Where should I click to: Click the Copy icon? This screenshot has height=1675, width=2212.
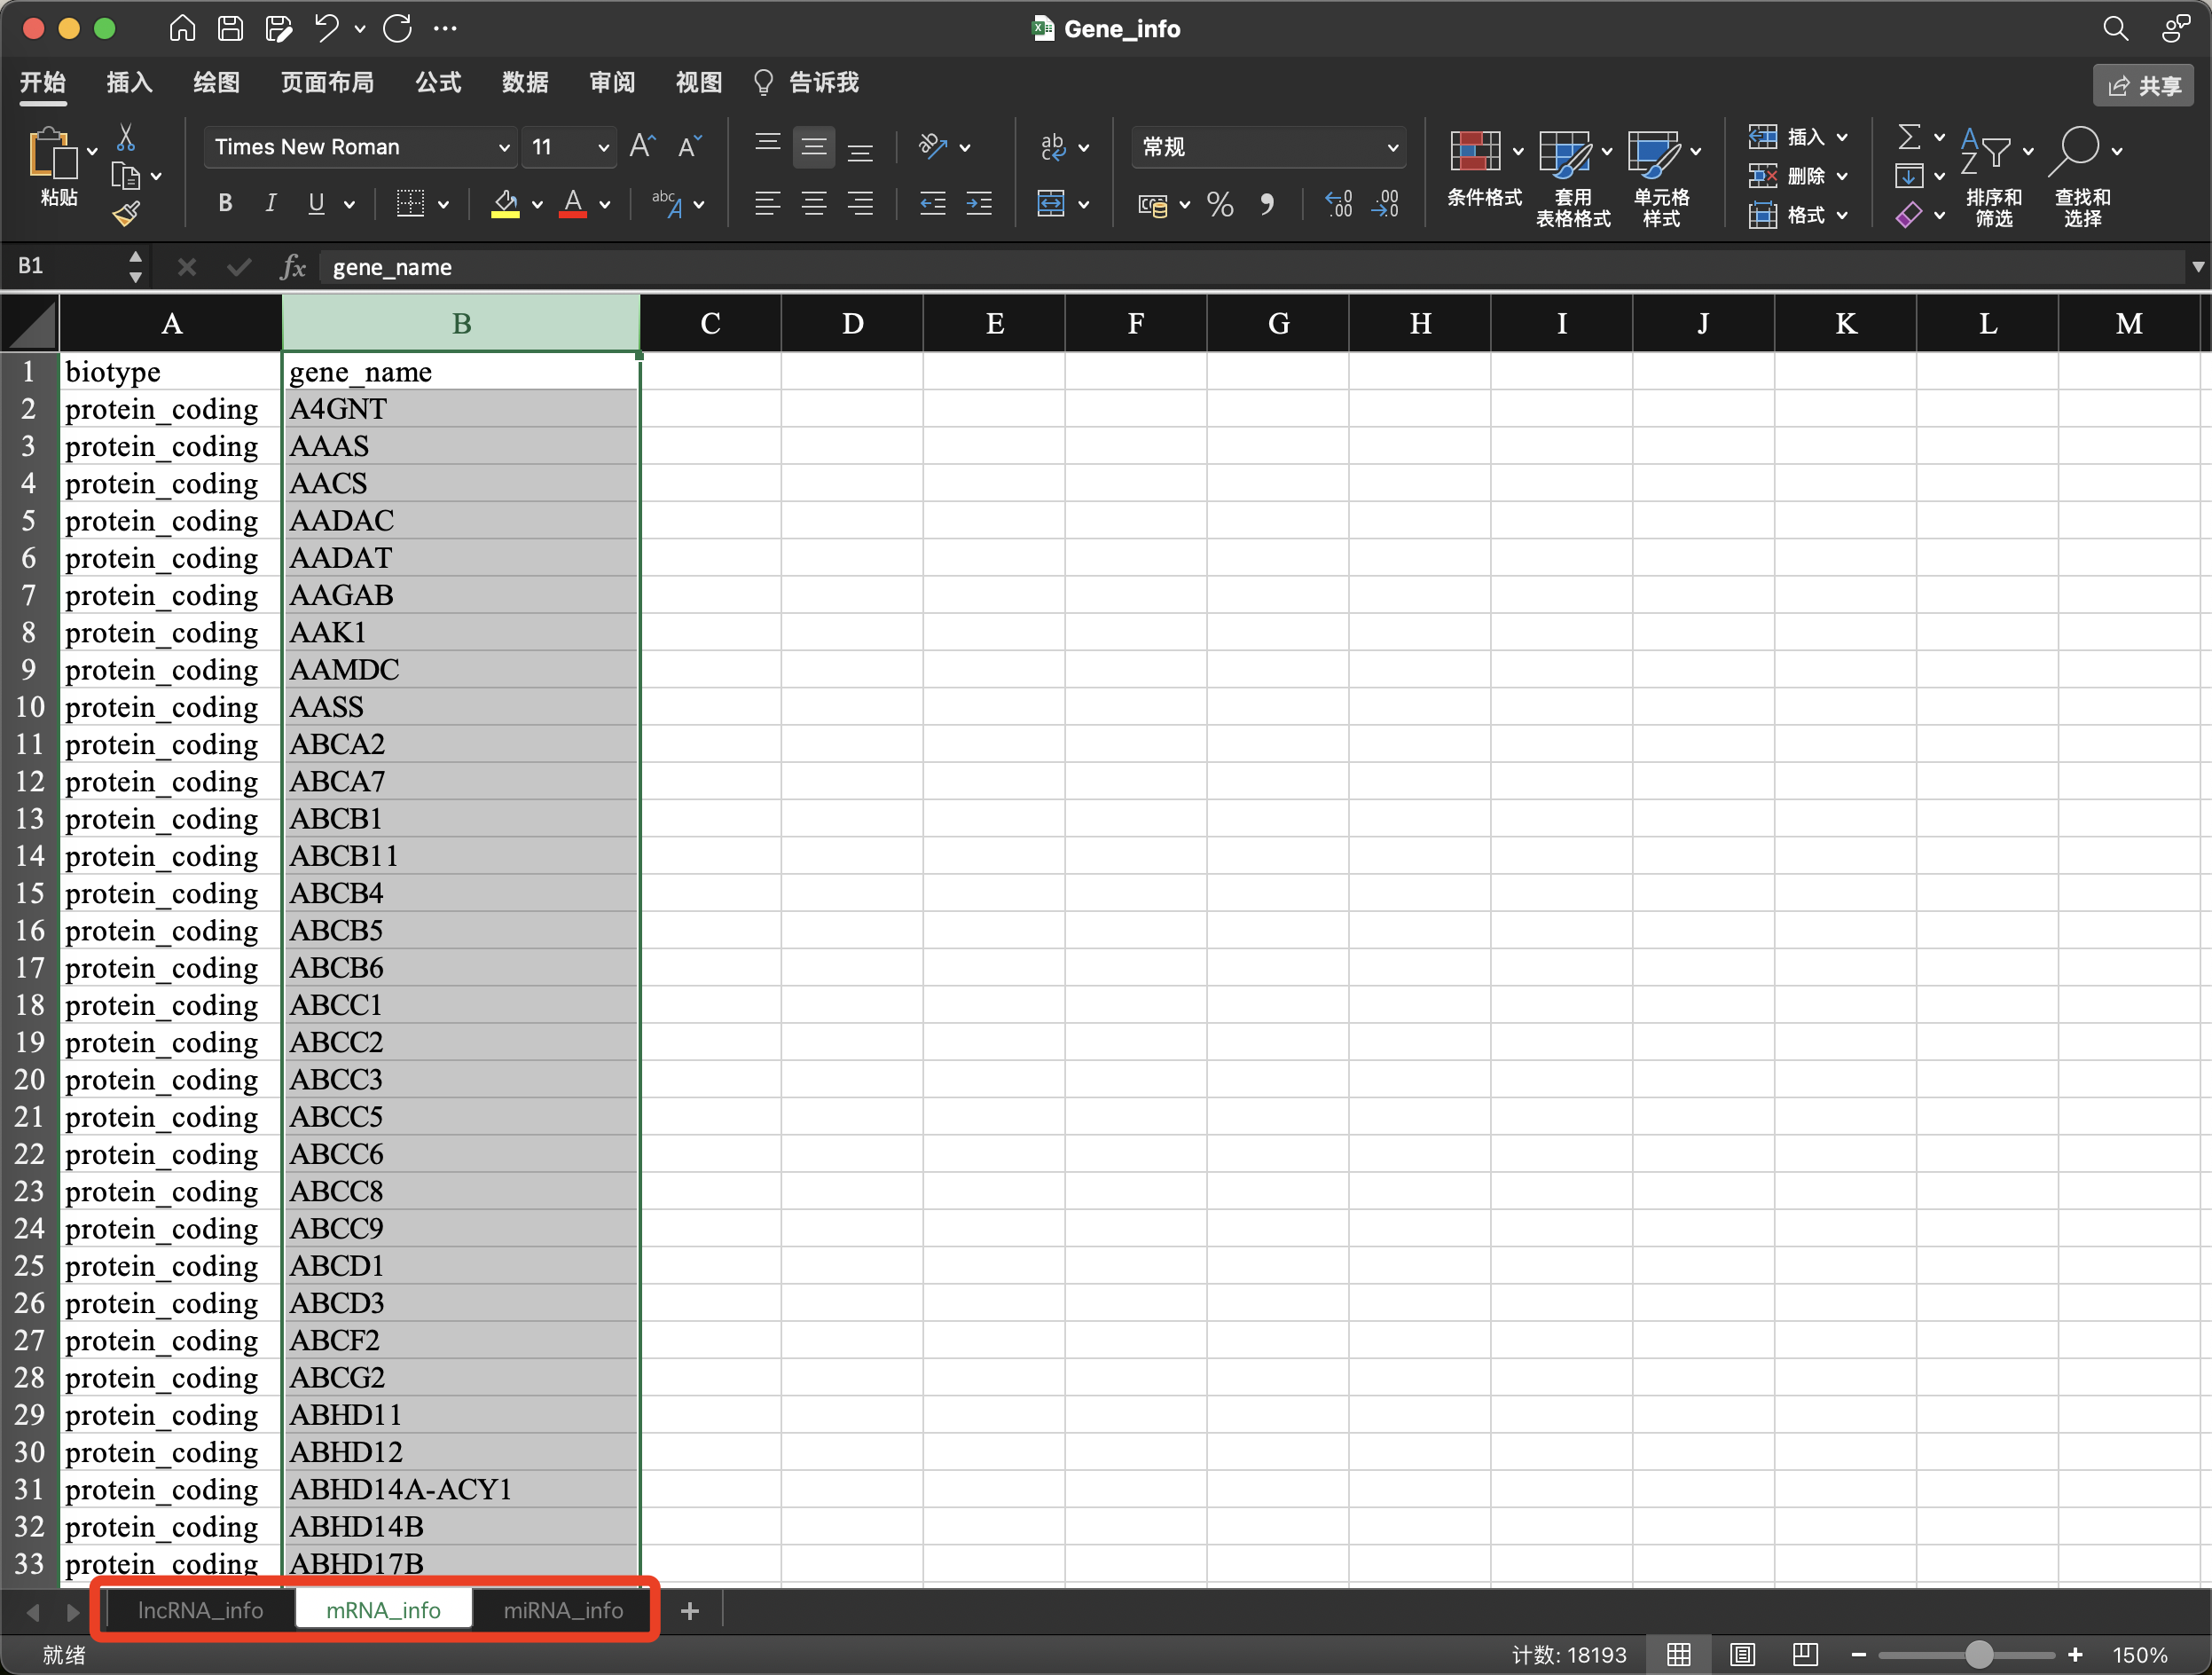[x=125, y=176]
